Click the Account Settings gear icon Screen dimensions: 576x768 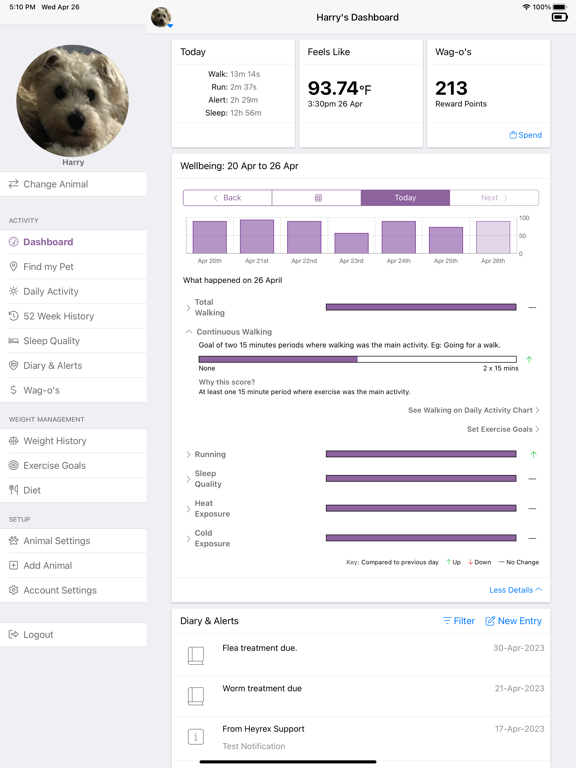point(14,590)
